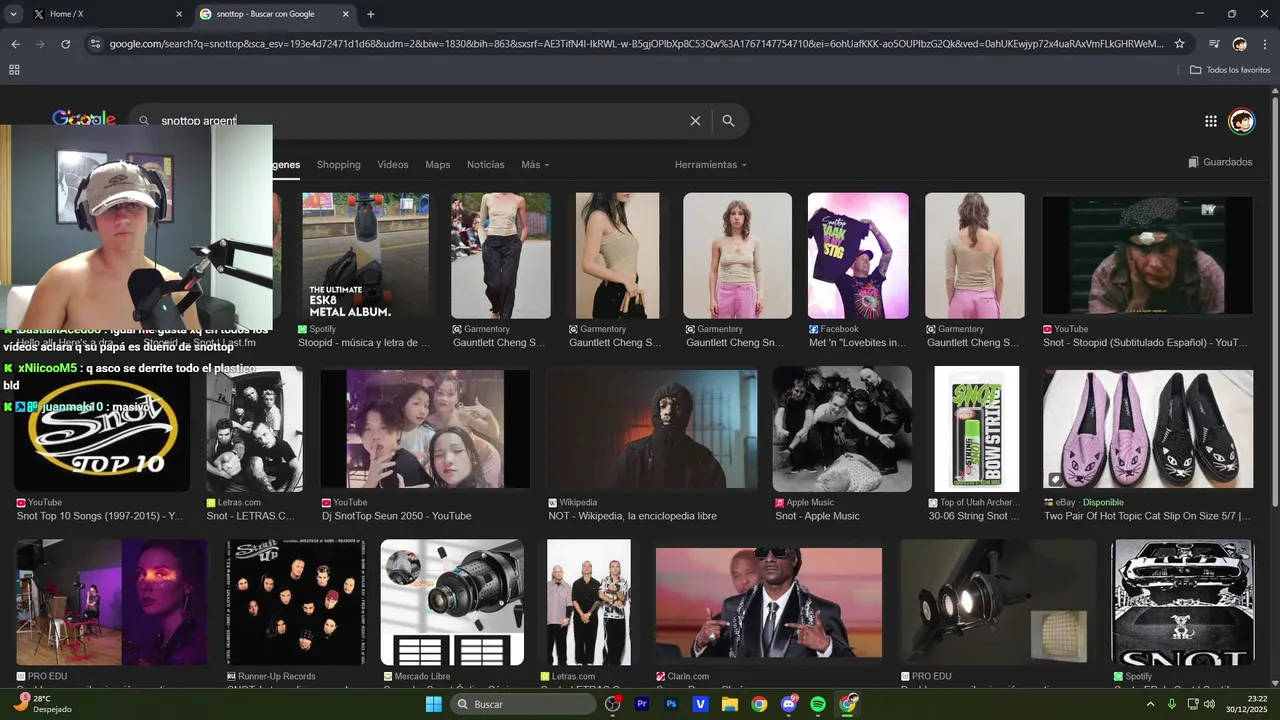
Task: Open the Spotify SNOT album cover image
Action: click(x=1182, y=603)
